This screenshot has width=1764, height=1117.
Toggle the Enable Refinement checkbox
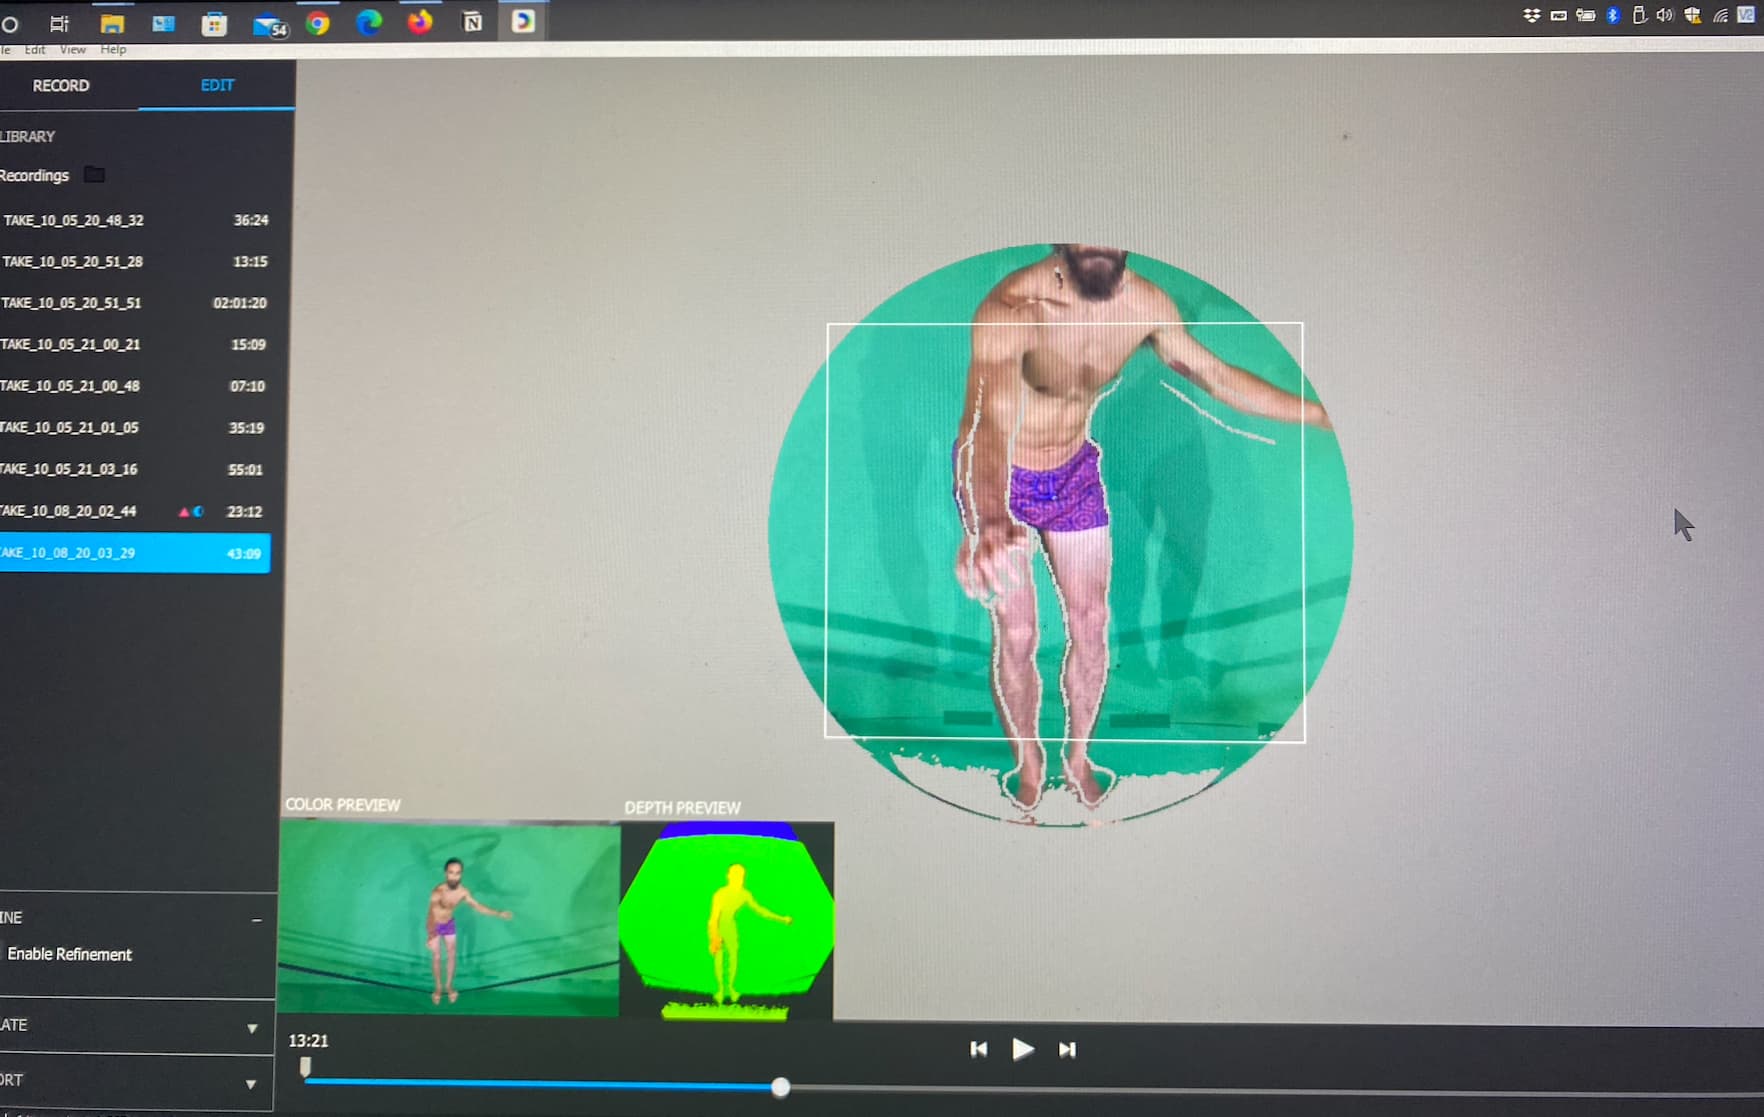pyautogui.click(x=3, y=954)
